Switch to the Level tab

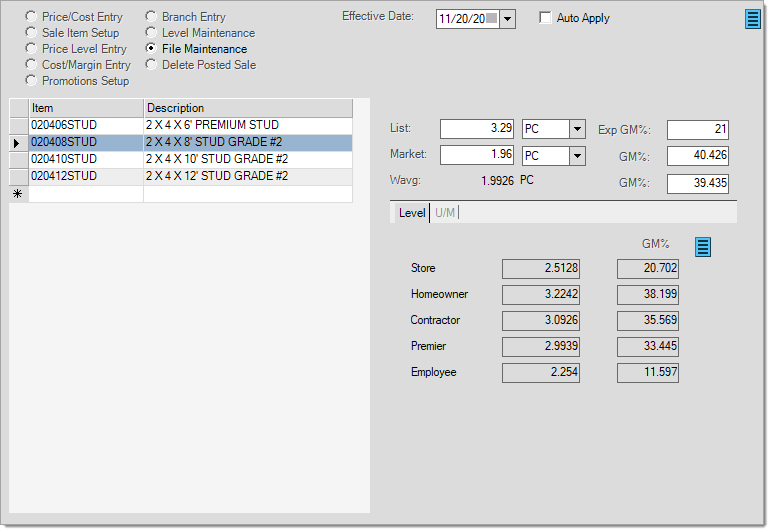pos(412,213)
